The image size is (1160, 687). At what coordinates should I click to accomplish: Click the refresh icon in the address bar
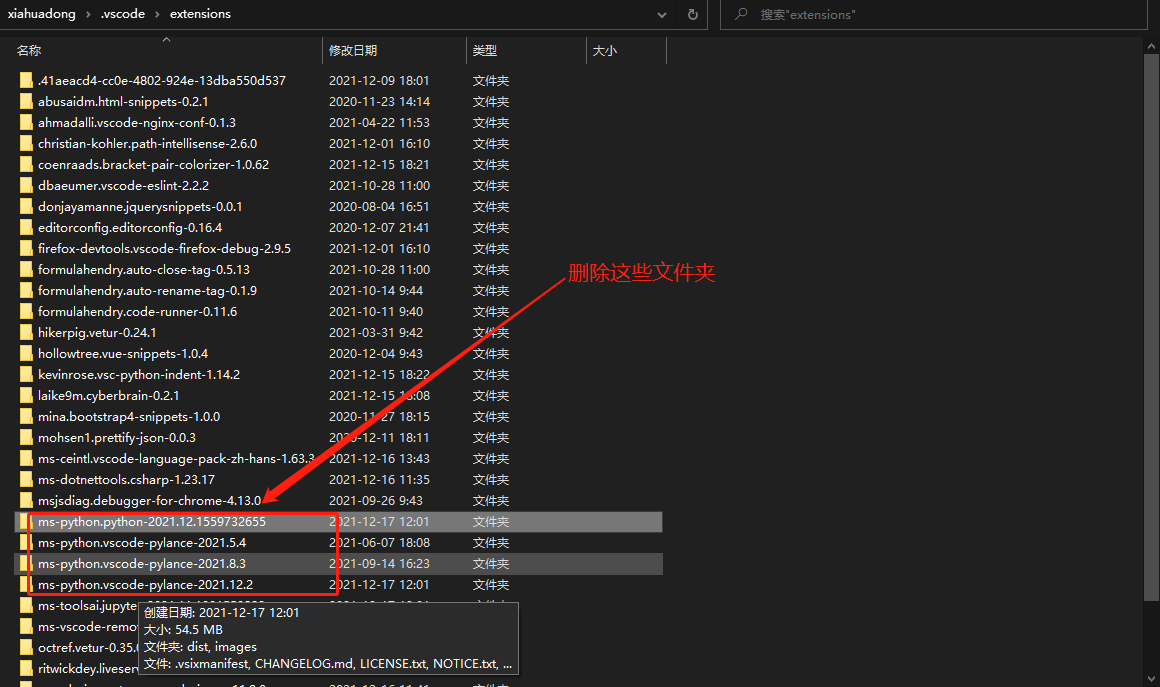692,14
